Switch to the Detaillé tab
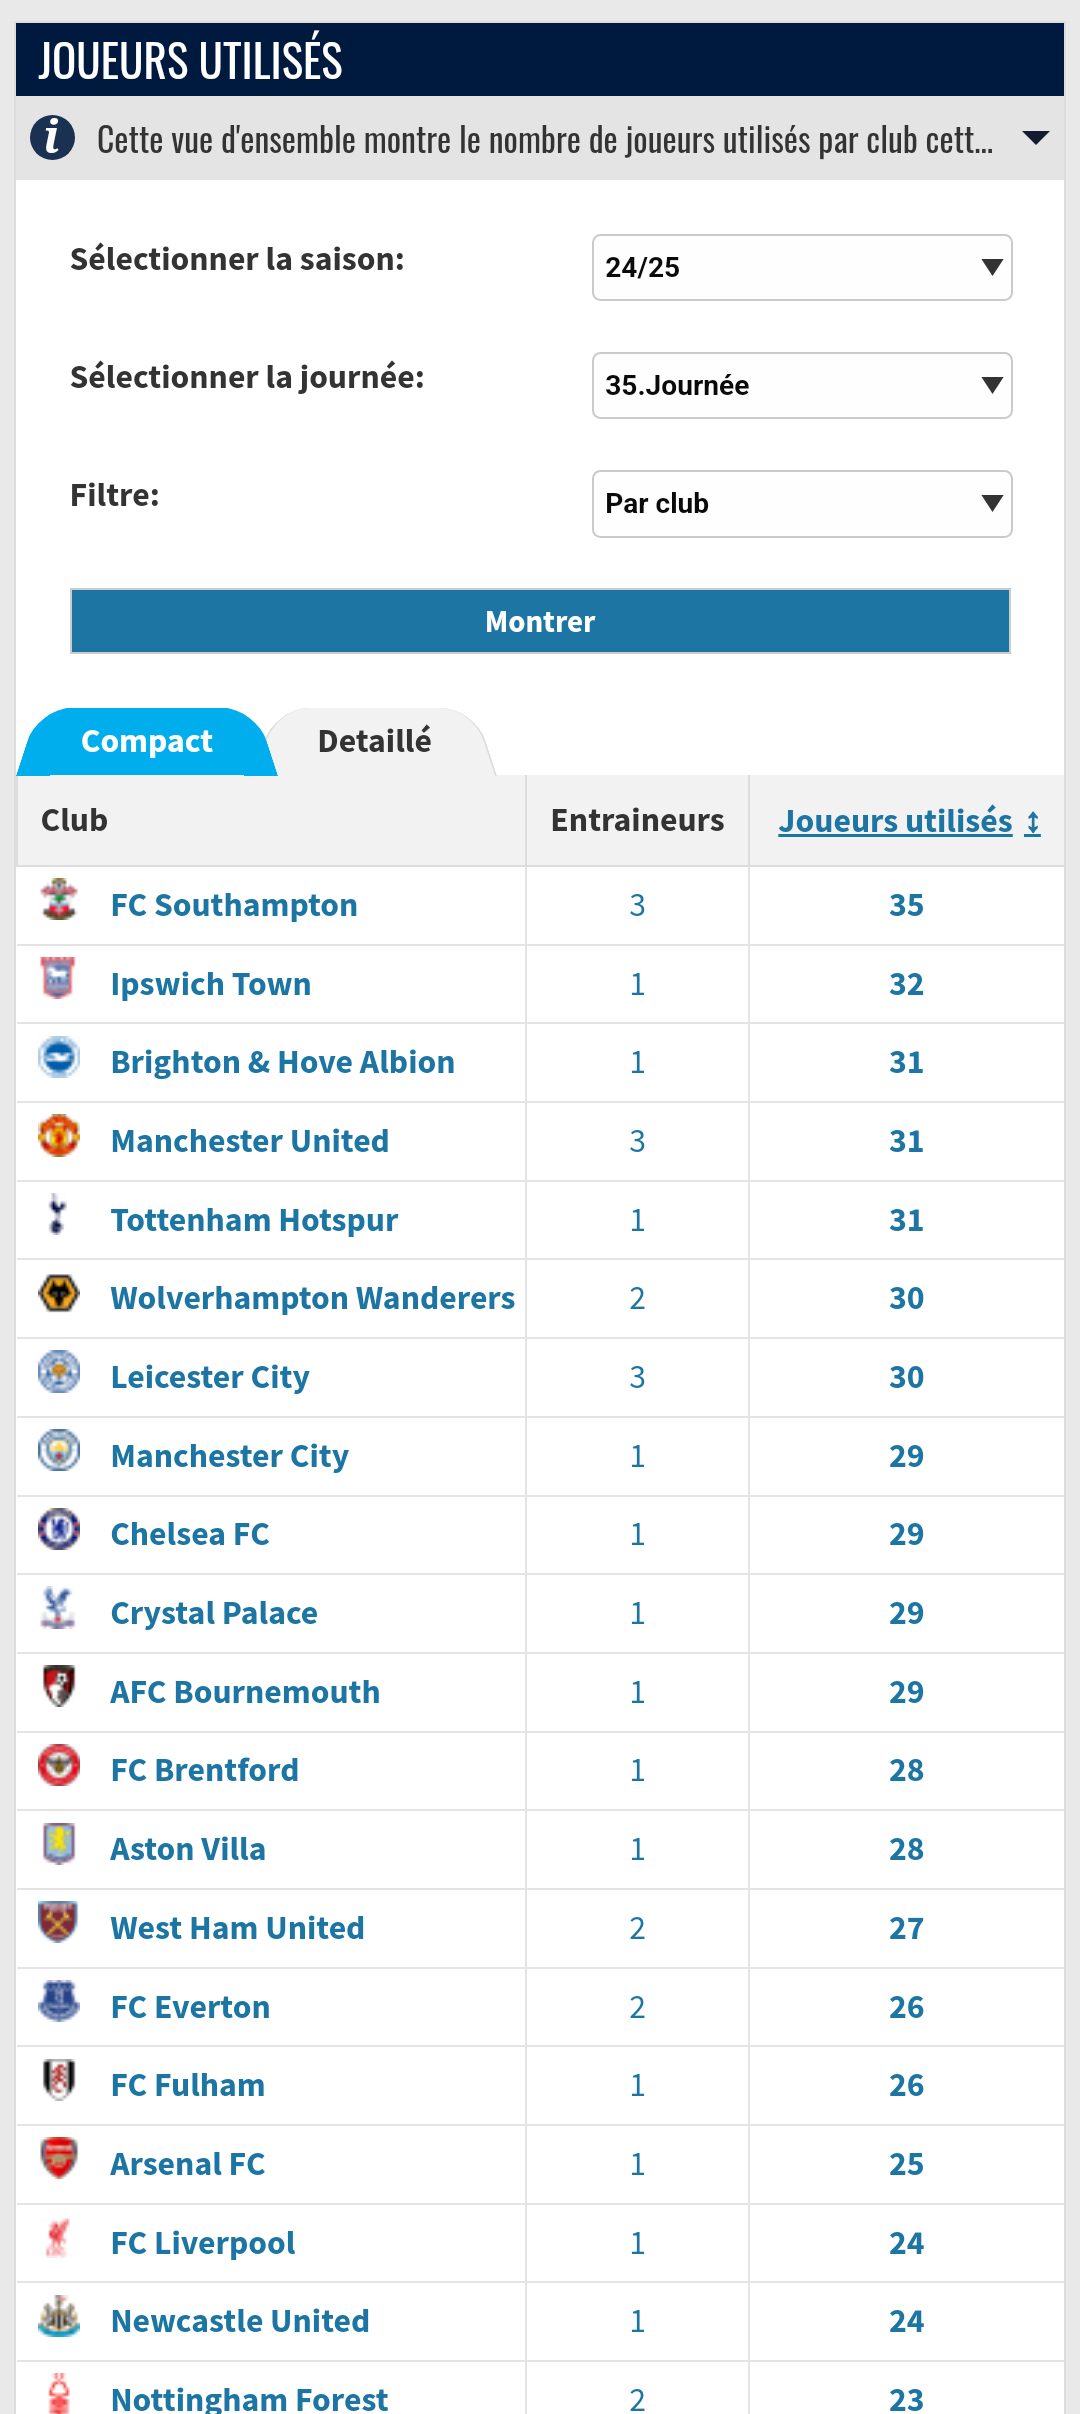The height and width of the screenshot is (2414, 1080). point(375,741)
